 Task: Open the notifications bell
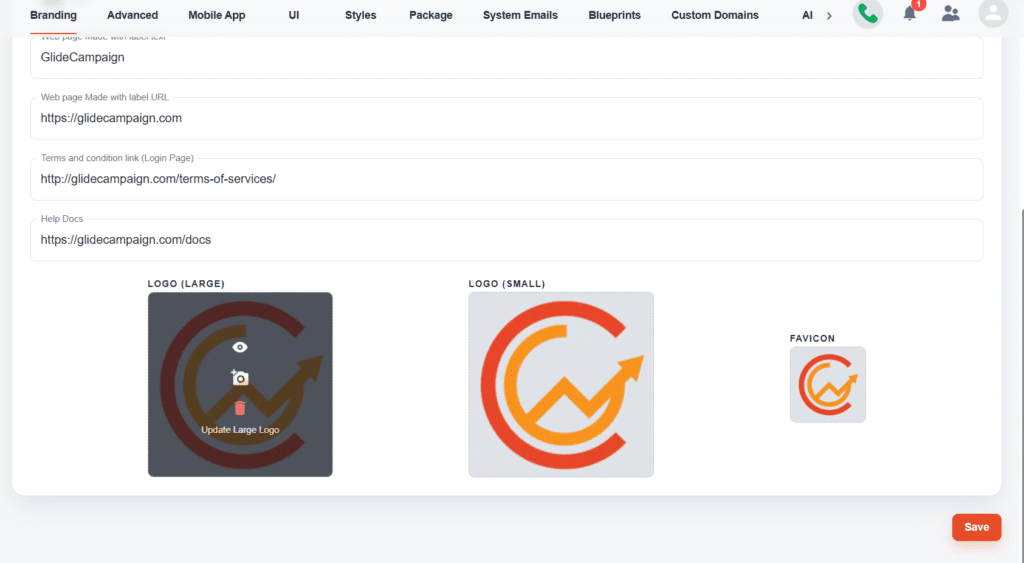pyautogui.click(x=910, y=13)
